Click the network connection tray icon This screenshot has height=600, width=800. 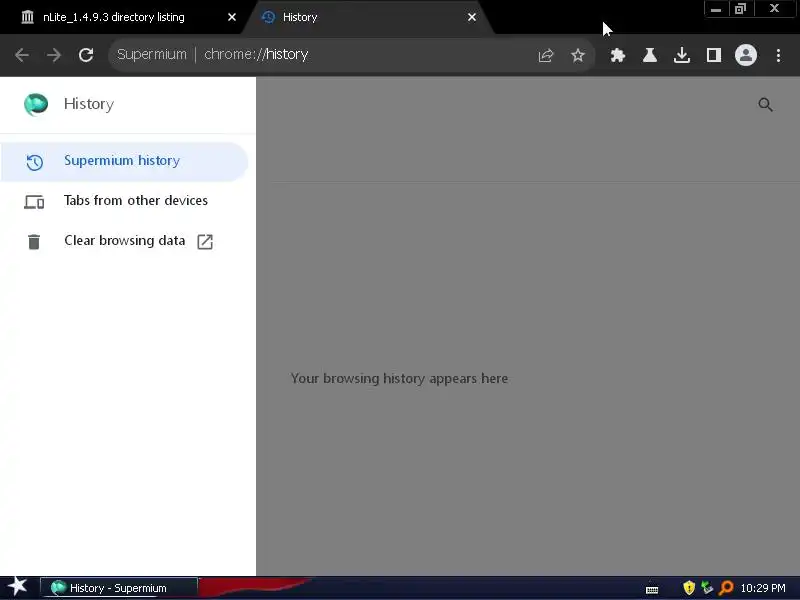click(x=707, y=588)
